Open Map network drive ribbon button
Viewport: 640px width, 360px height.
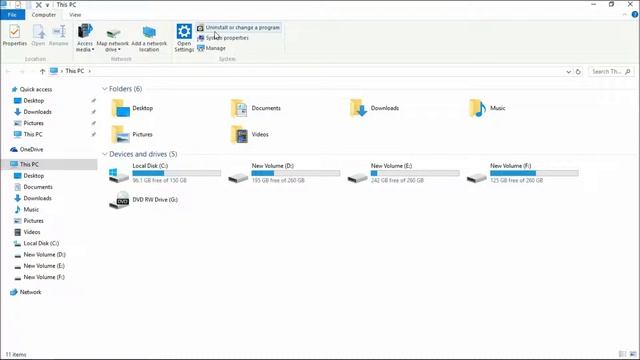113,39
